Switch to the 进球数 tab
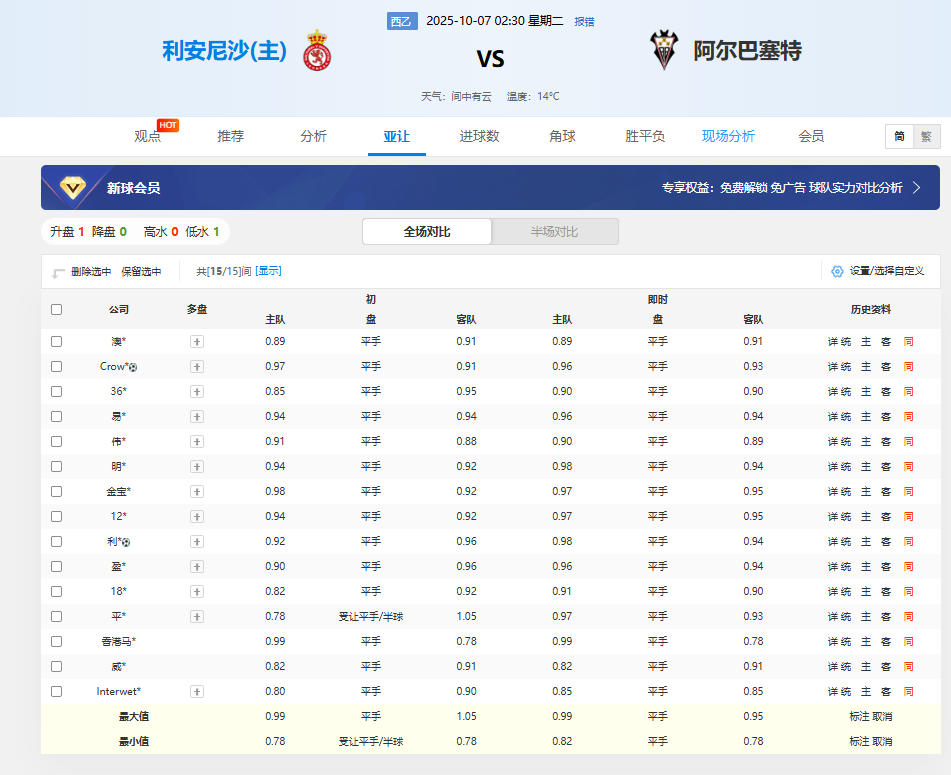Image resolution: width=951 pixels, height=775 pixels. (x=479, y=136)
